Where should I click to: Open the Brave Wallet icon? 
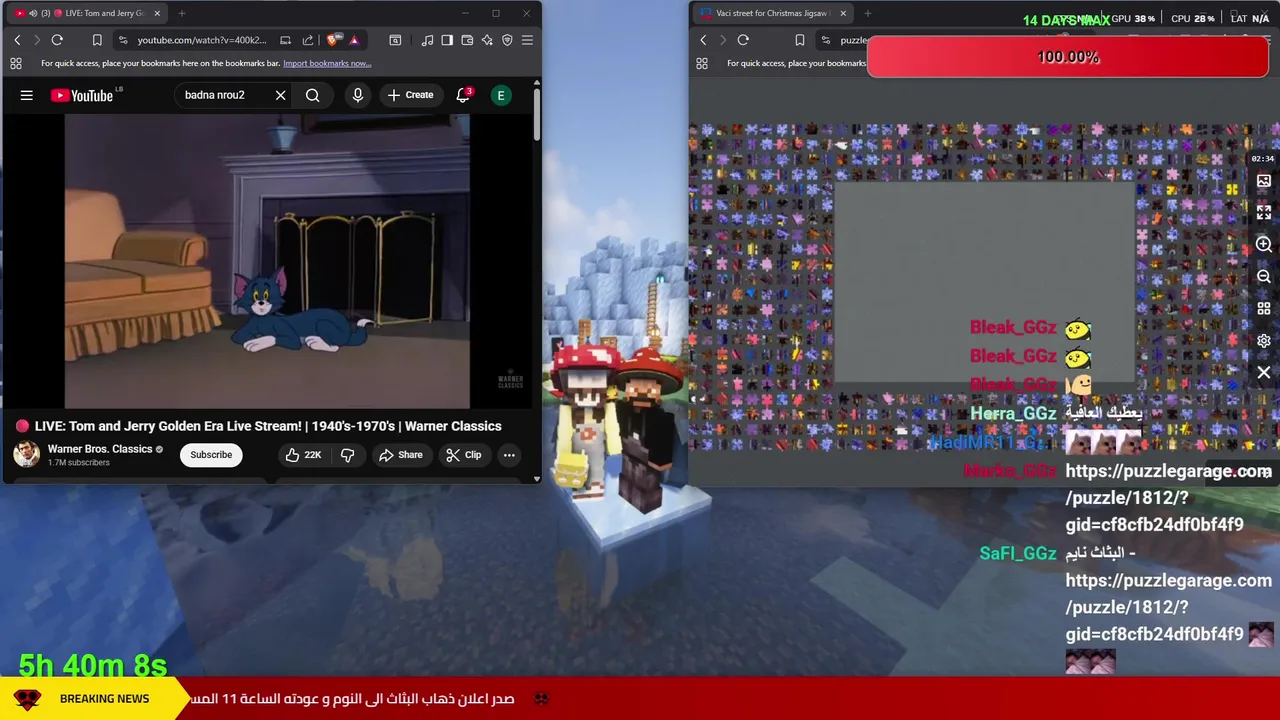(x=467, y=40)
